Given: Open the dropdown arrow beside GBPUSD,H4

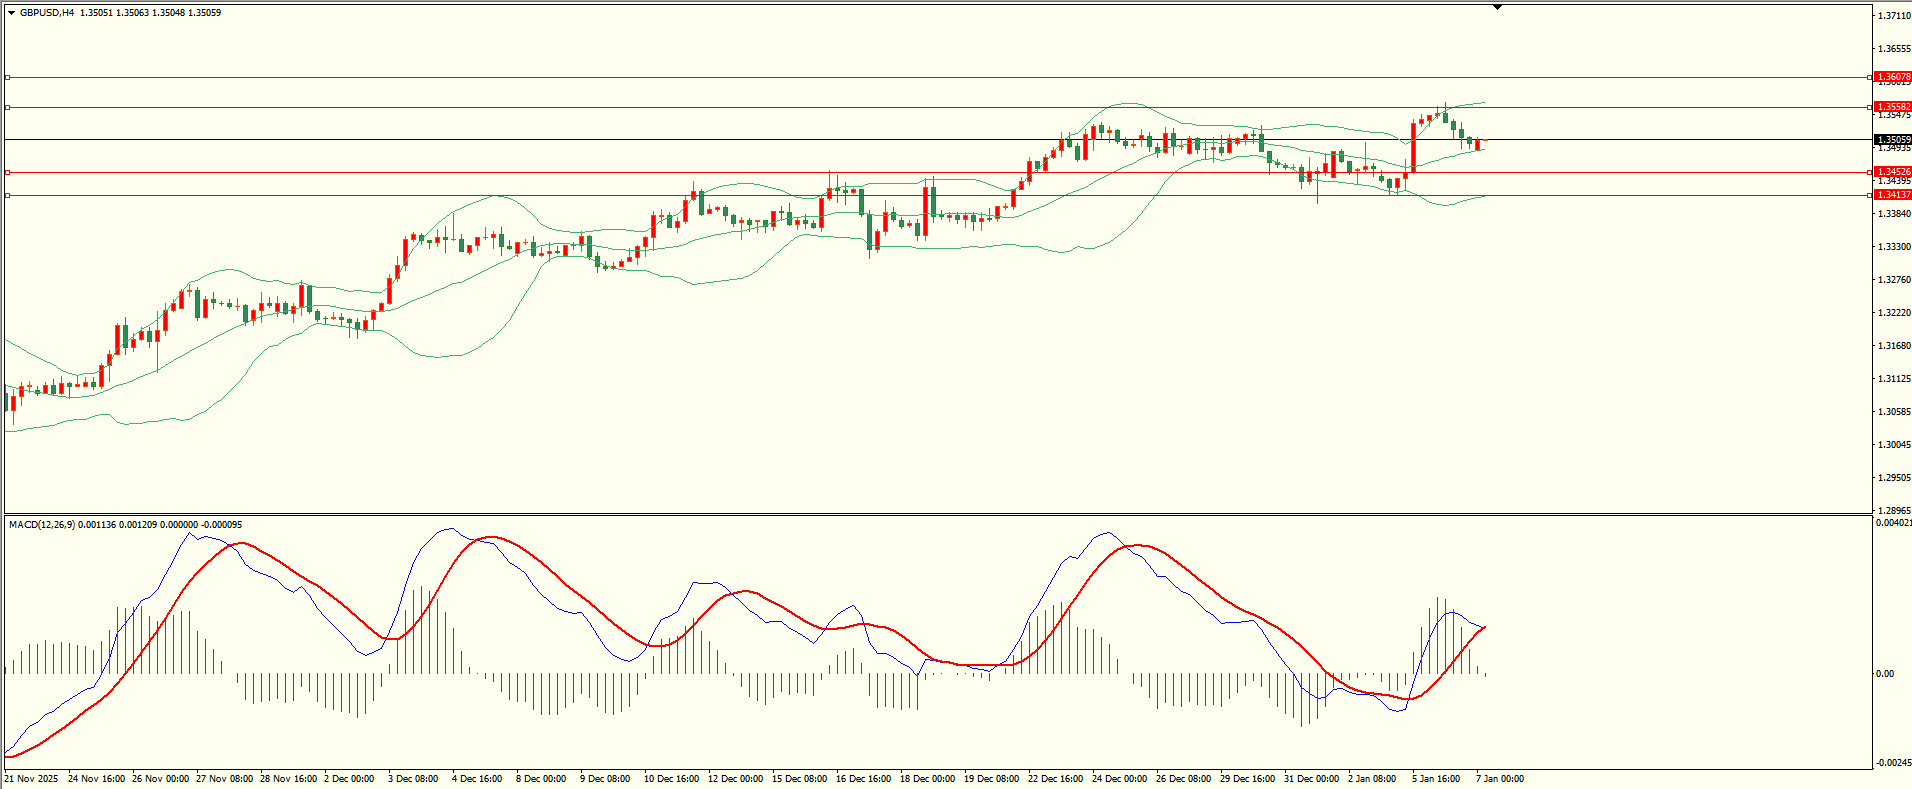Looking at the screenshot, I should click(x=11, y=13).
